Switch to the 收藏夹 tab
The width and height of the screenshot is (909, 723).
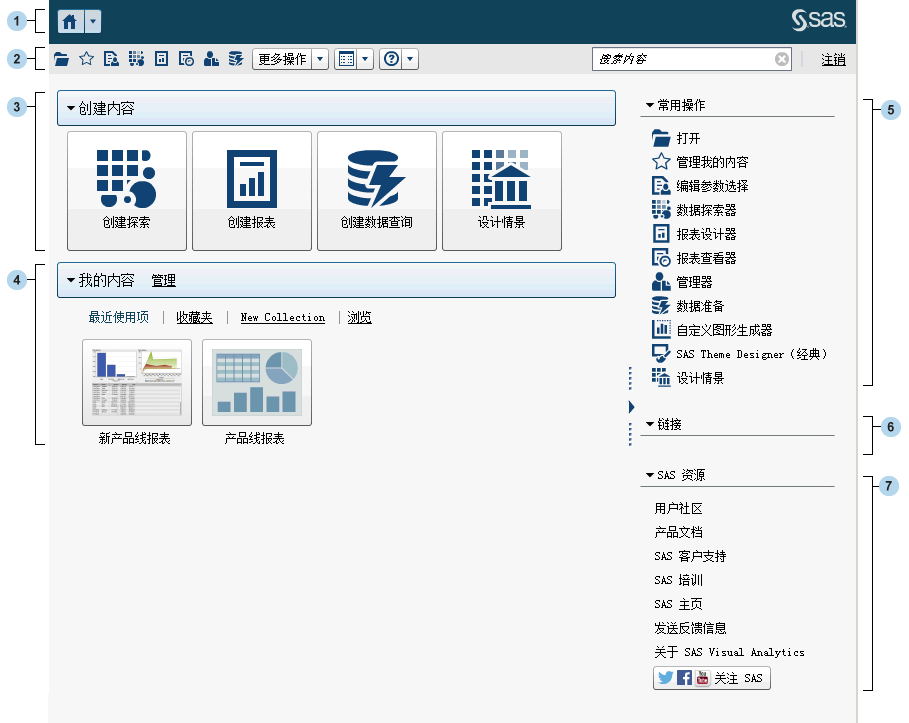pyautogui.click(x=194, y=318)
